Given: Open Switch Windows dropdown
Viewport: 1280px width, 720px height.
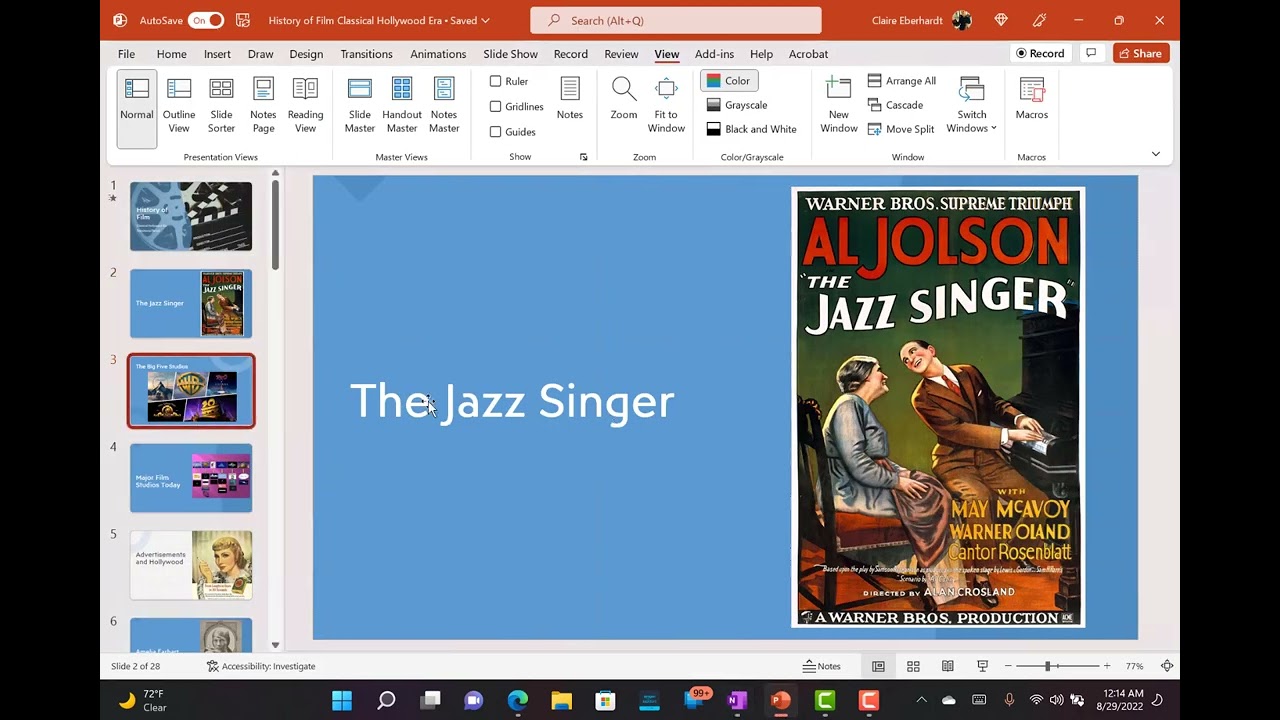Looking at the screenshot, I should tap(972, 105).
